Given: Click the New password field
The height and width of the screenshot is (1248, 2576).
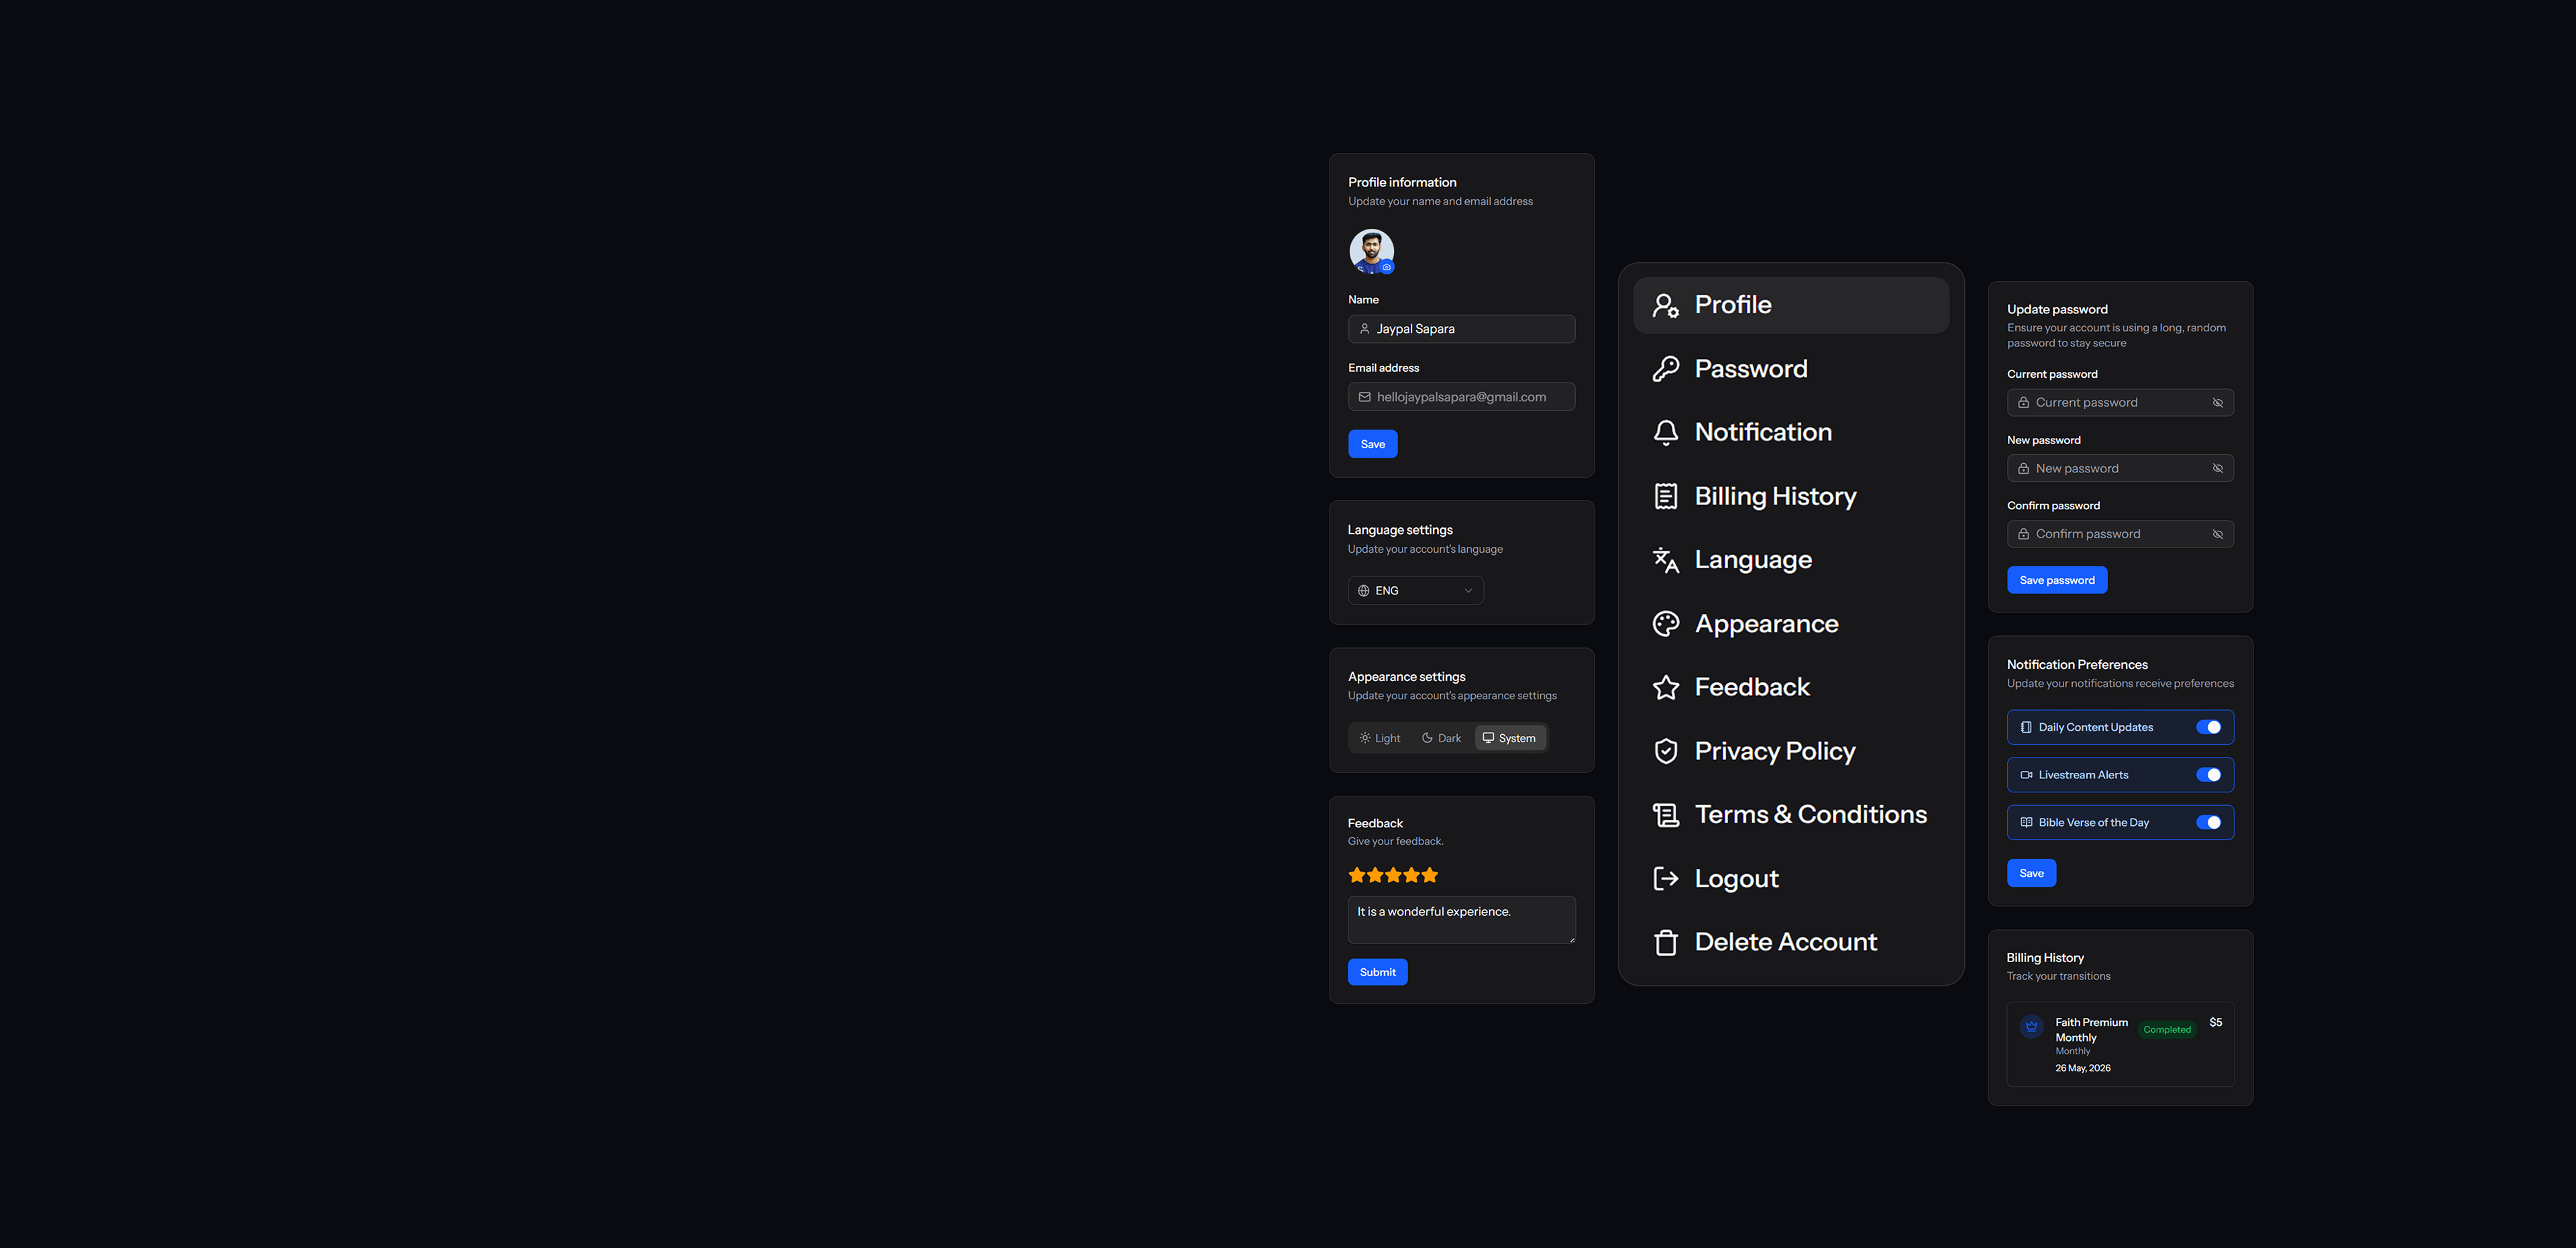Looking at the screenshot, I should tap(2120, 468).
